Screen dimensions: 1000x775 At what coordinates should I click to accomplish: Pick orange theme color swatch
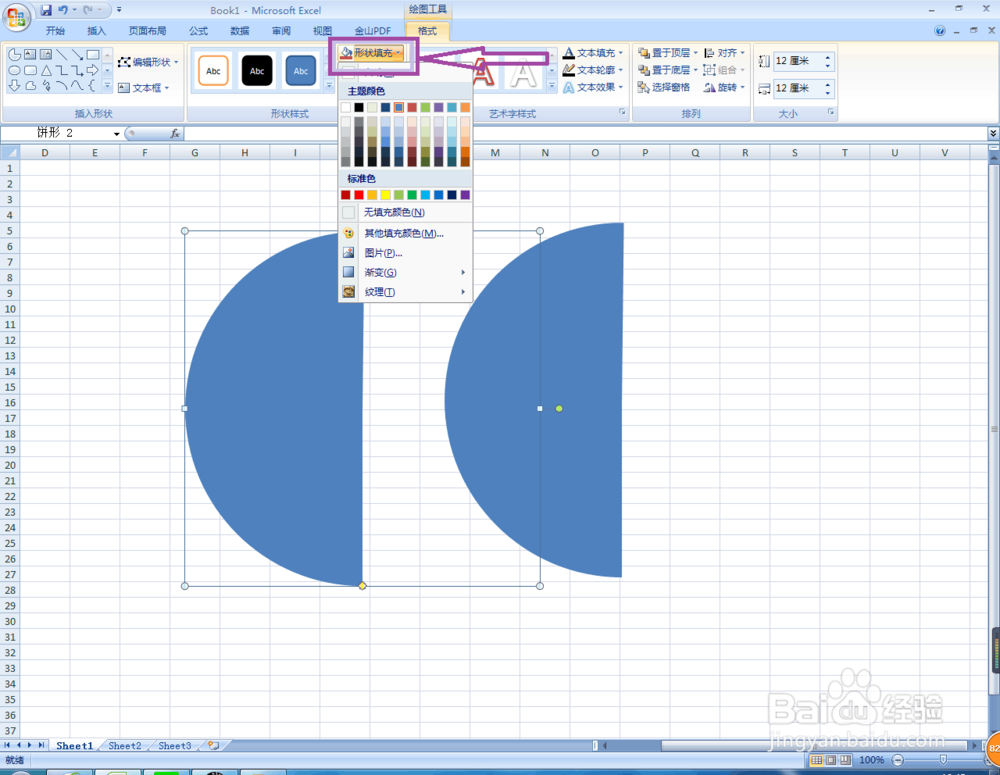465,107
